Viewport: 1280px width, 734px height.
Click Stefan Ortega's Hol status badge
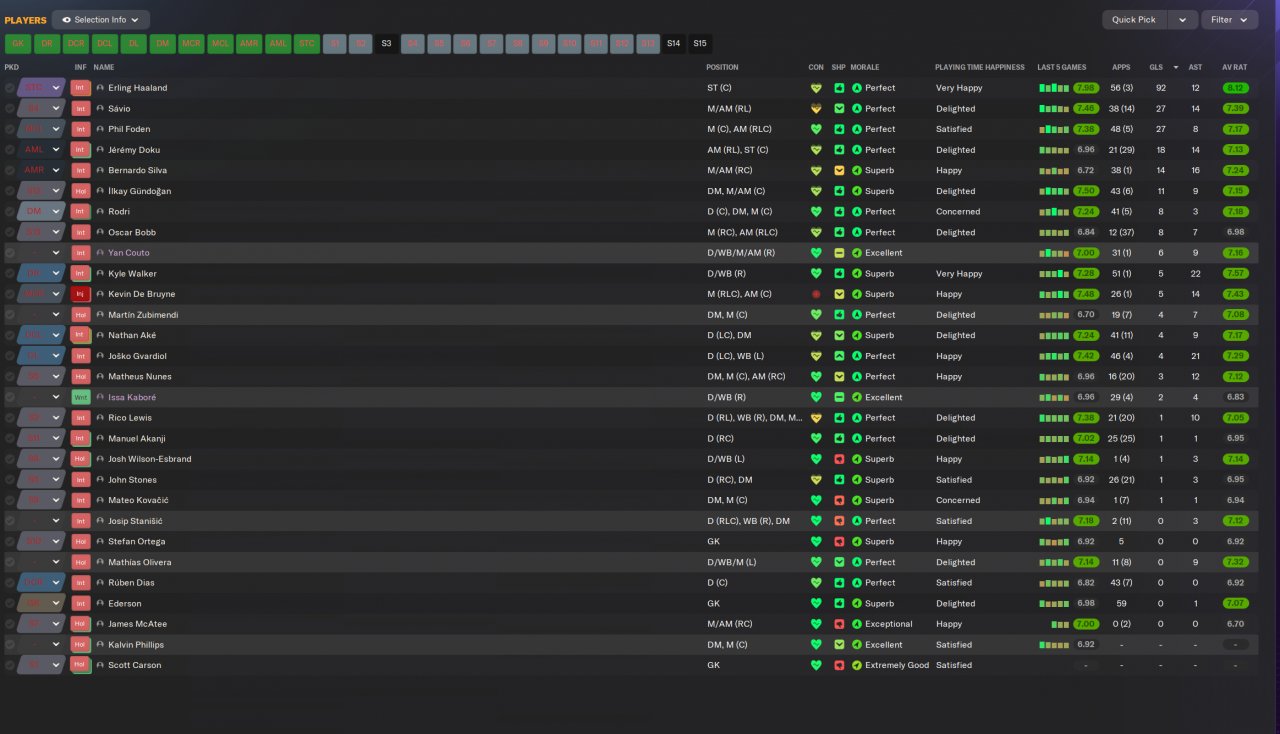(81, 541)
